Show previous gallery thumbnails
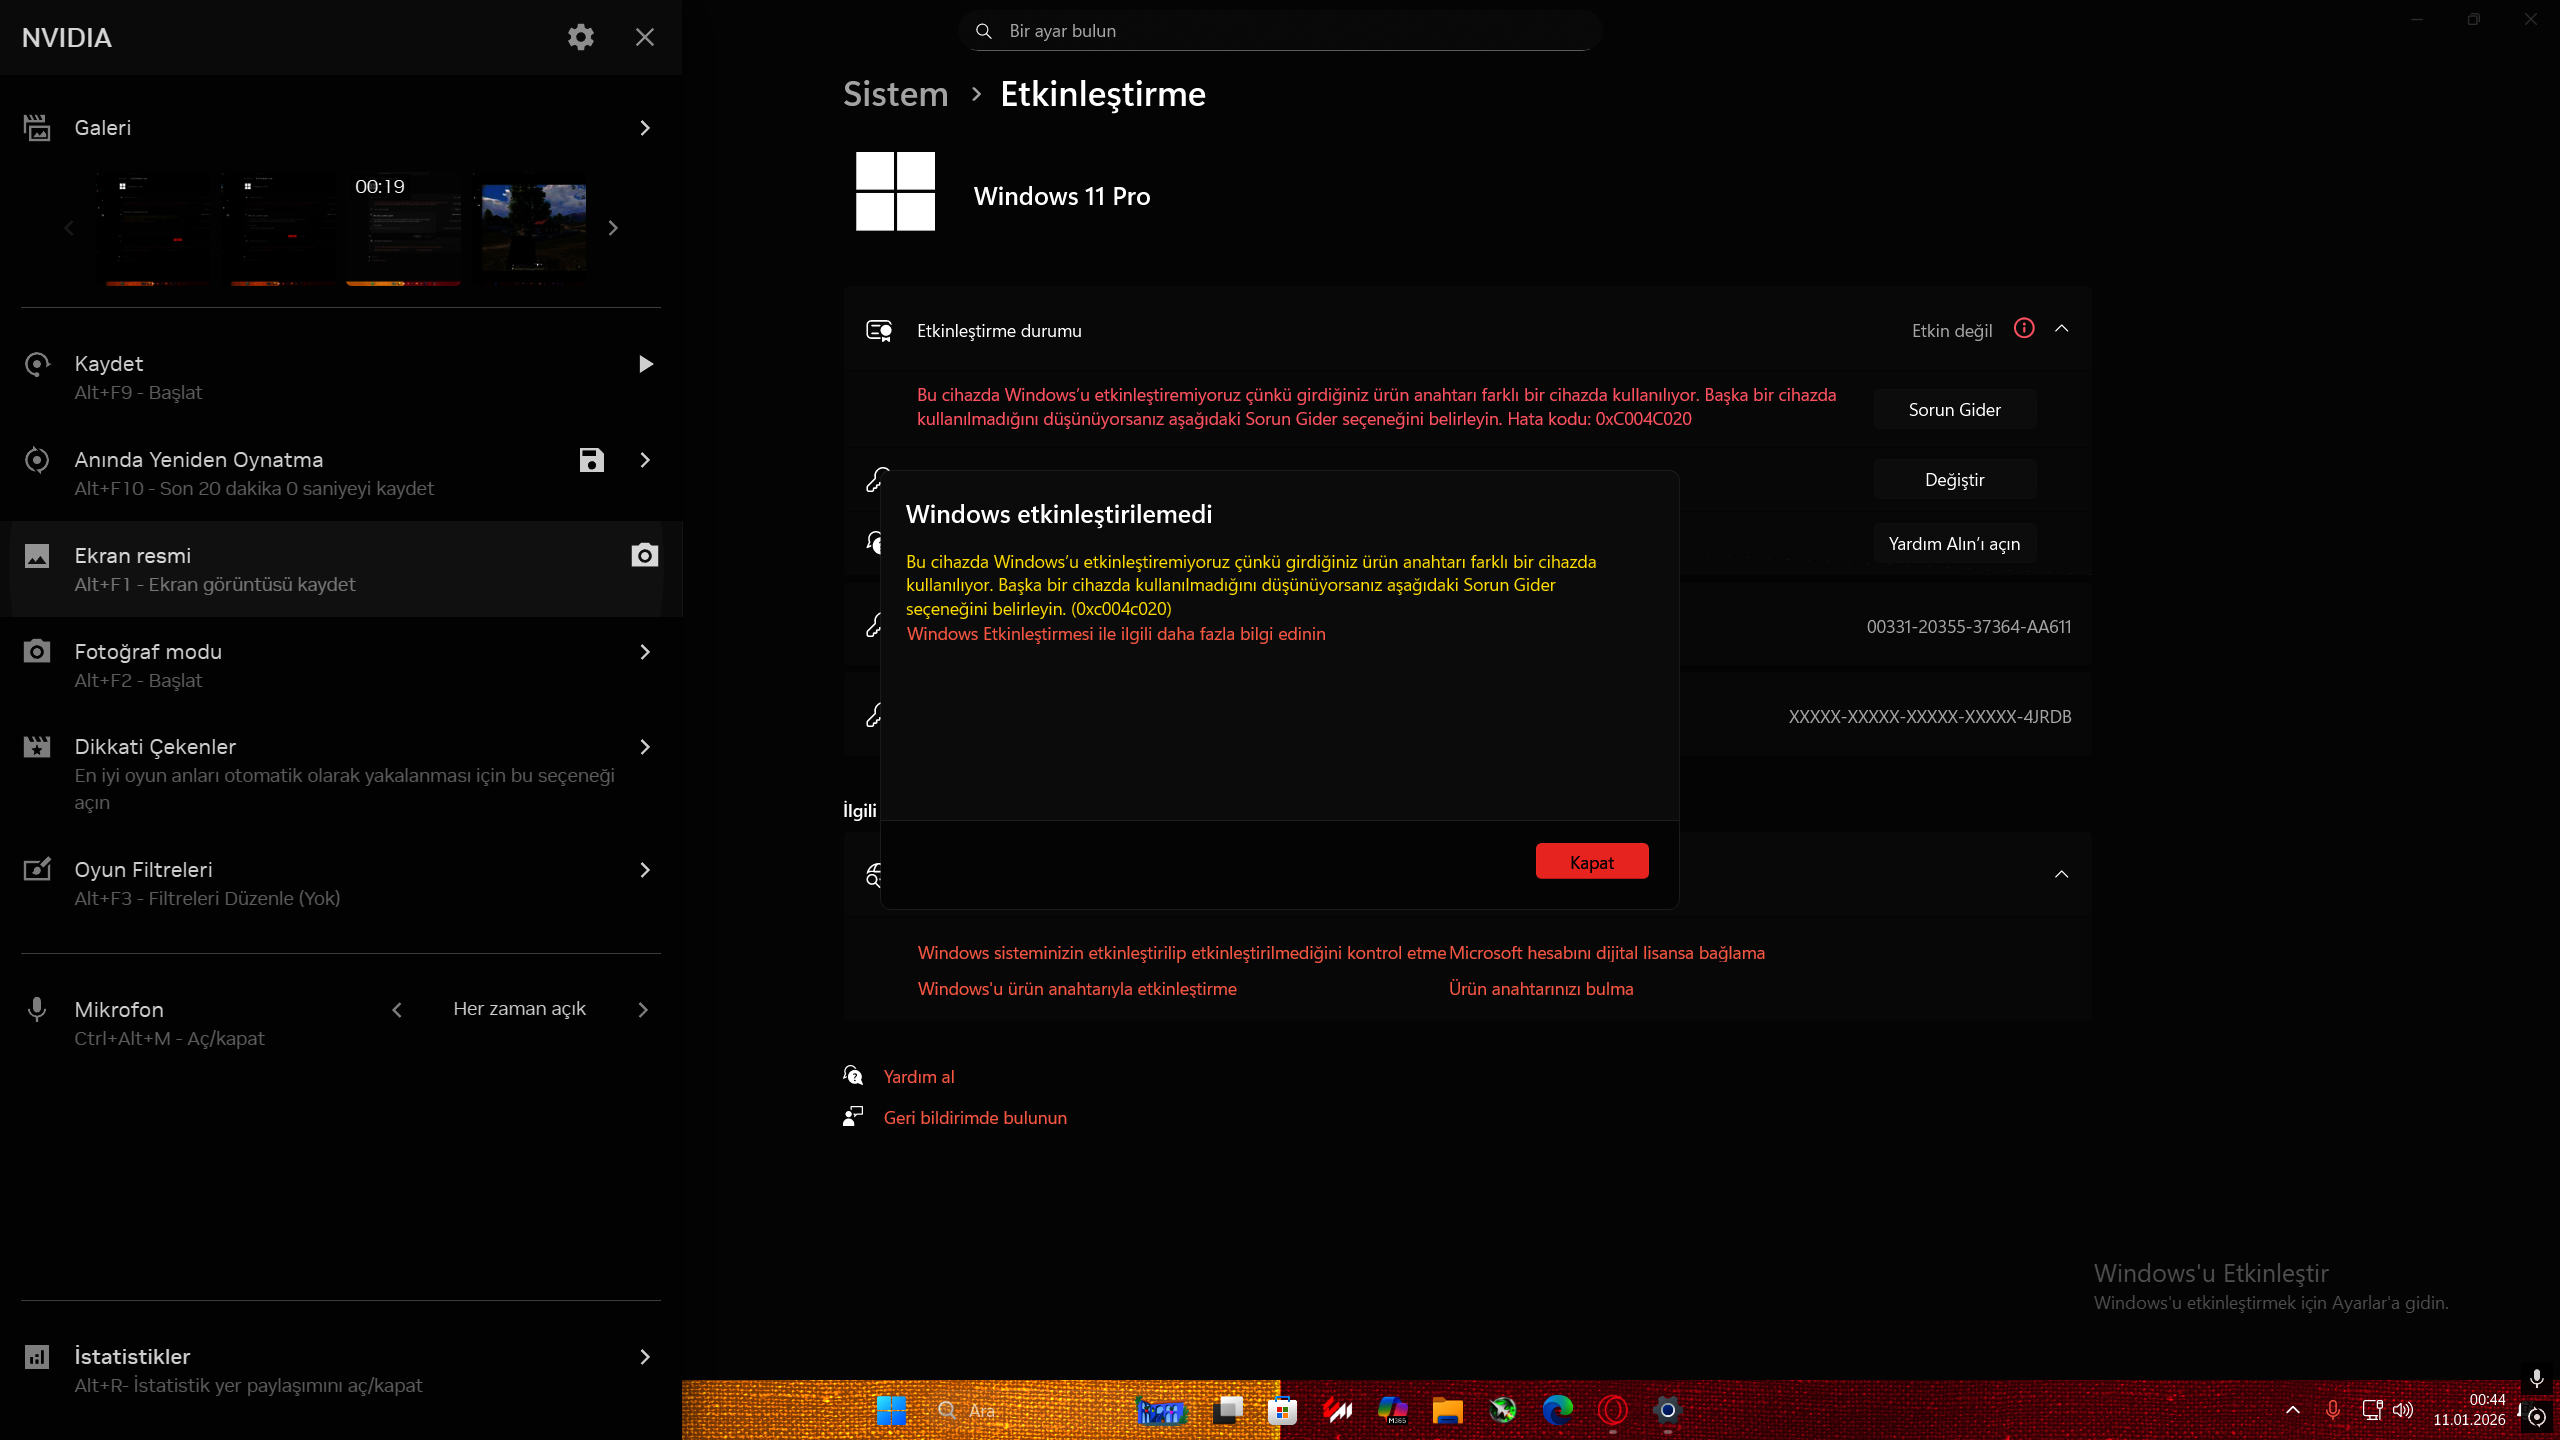Viewport: 2560px width, 1440px height. (x=69, y=228)
